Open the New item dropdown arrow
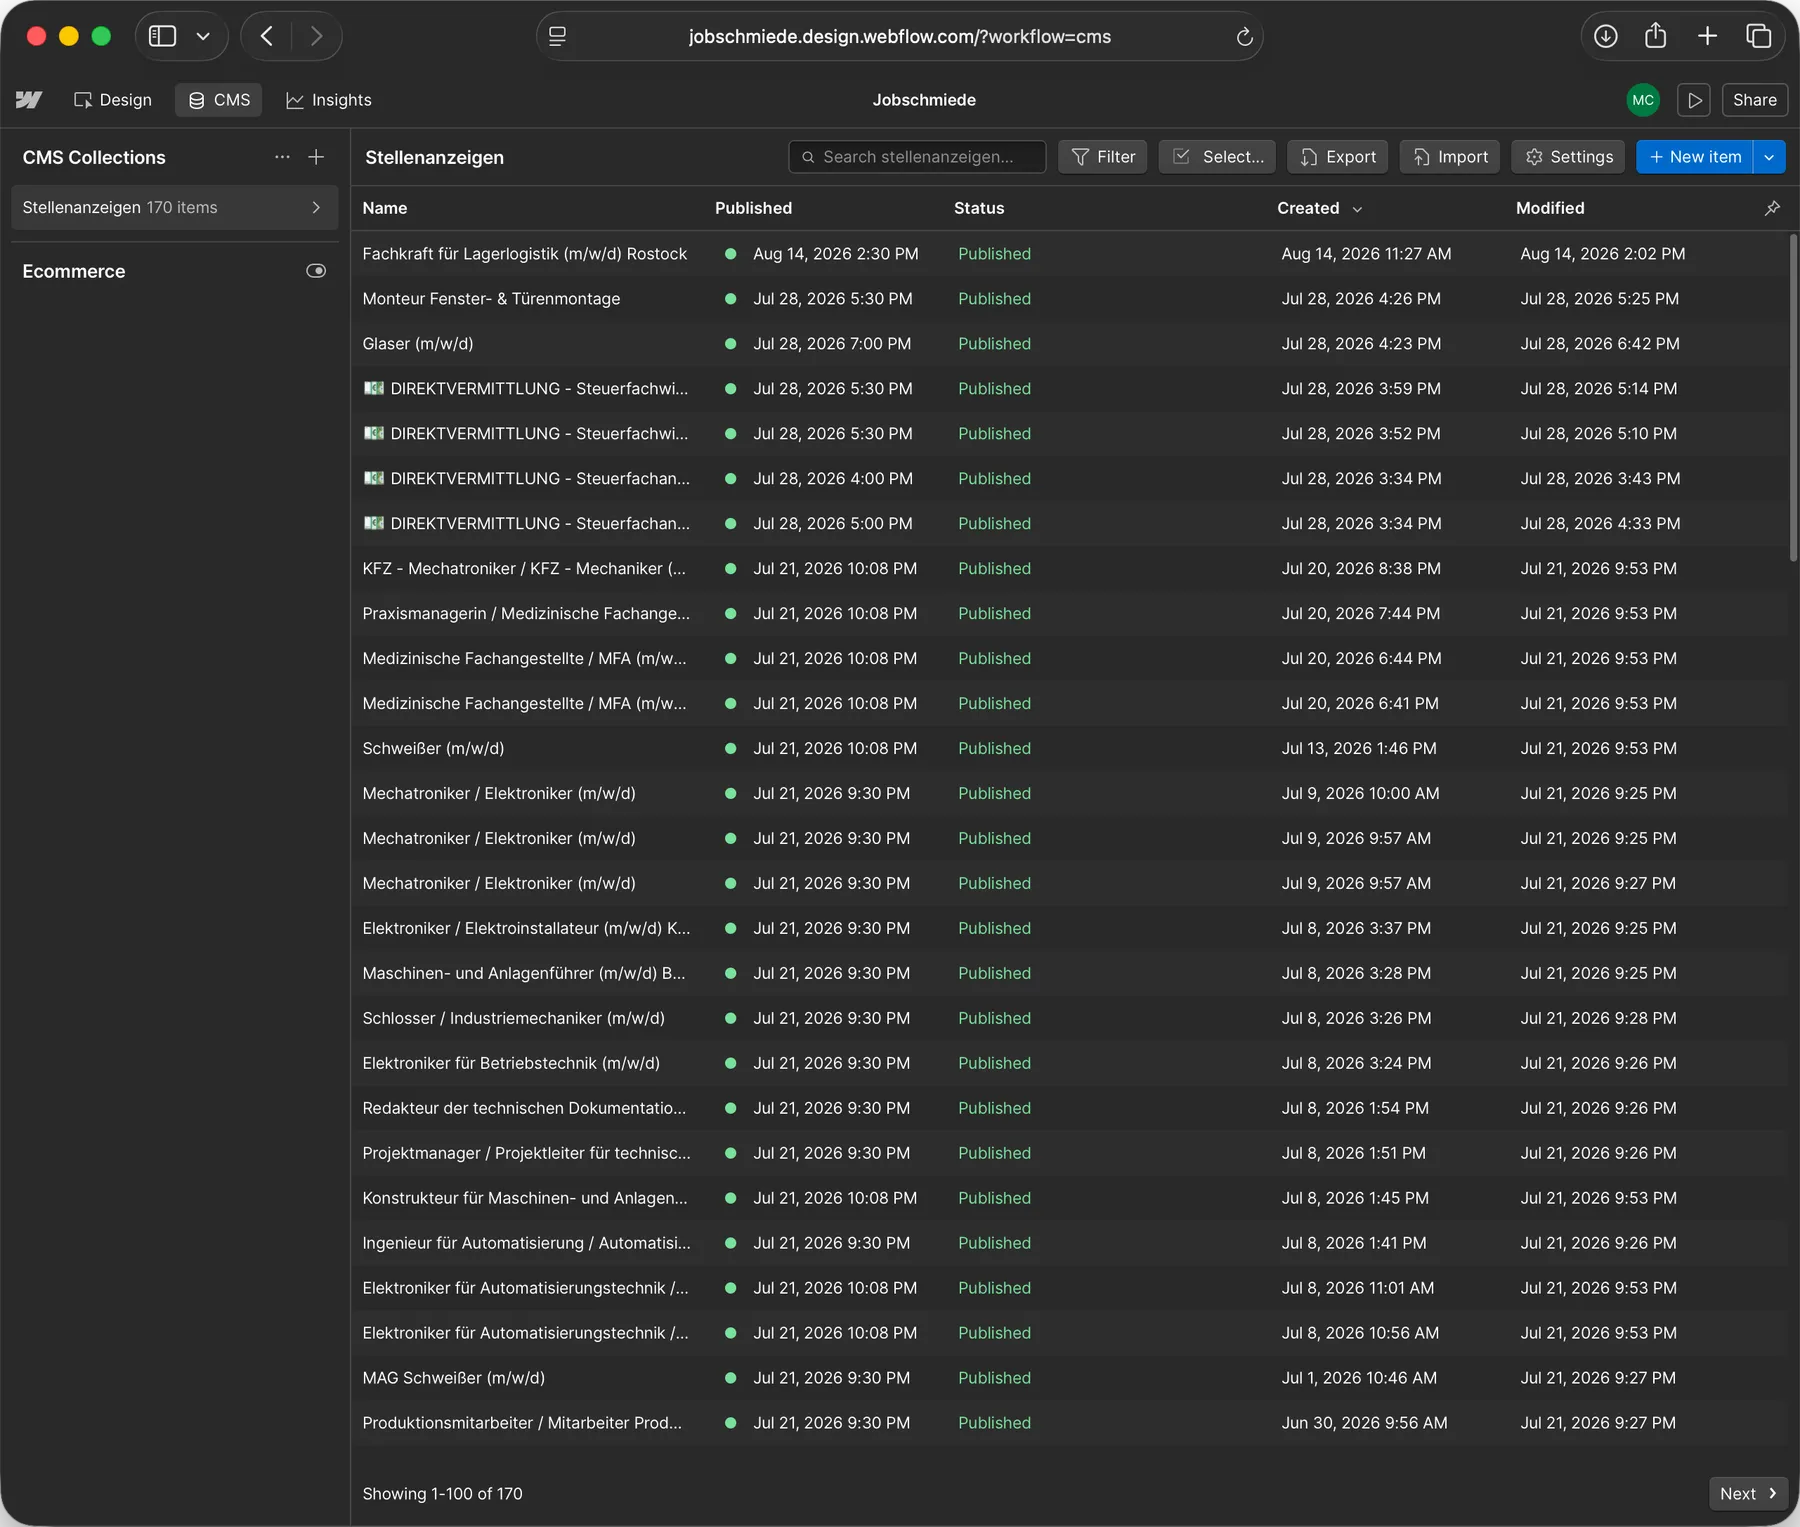1800x1527 pixels. 1769,157
